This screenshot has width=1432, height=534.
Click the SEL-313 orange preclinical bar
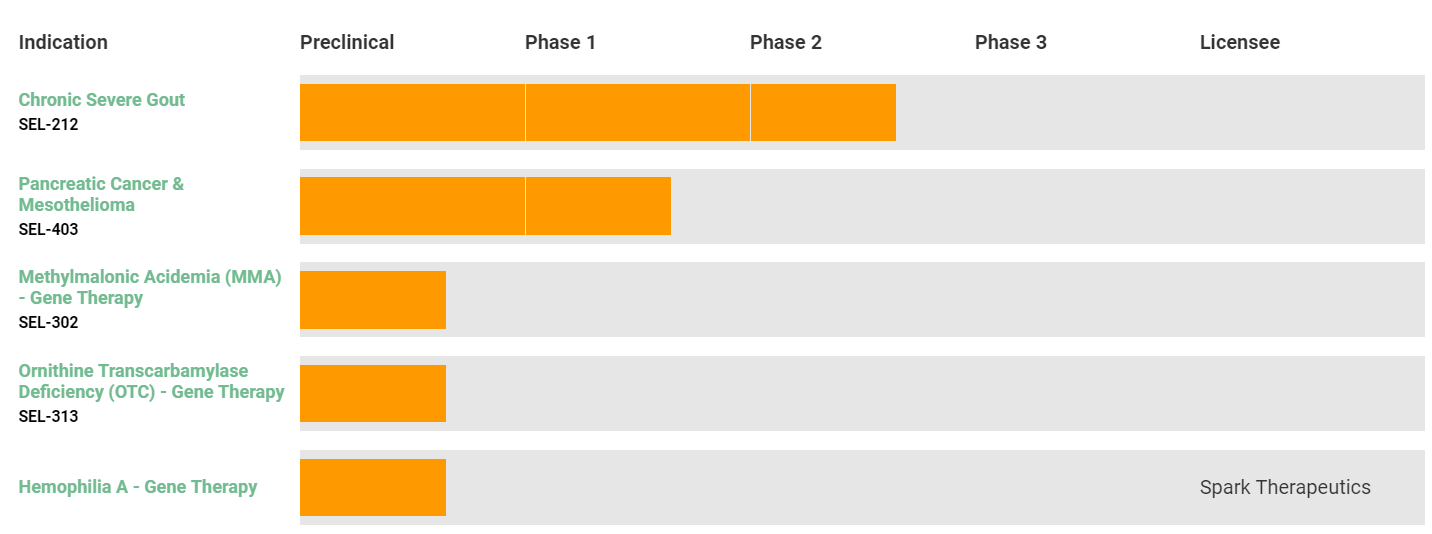[x=373, y=393]
